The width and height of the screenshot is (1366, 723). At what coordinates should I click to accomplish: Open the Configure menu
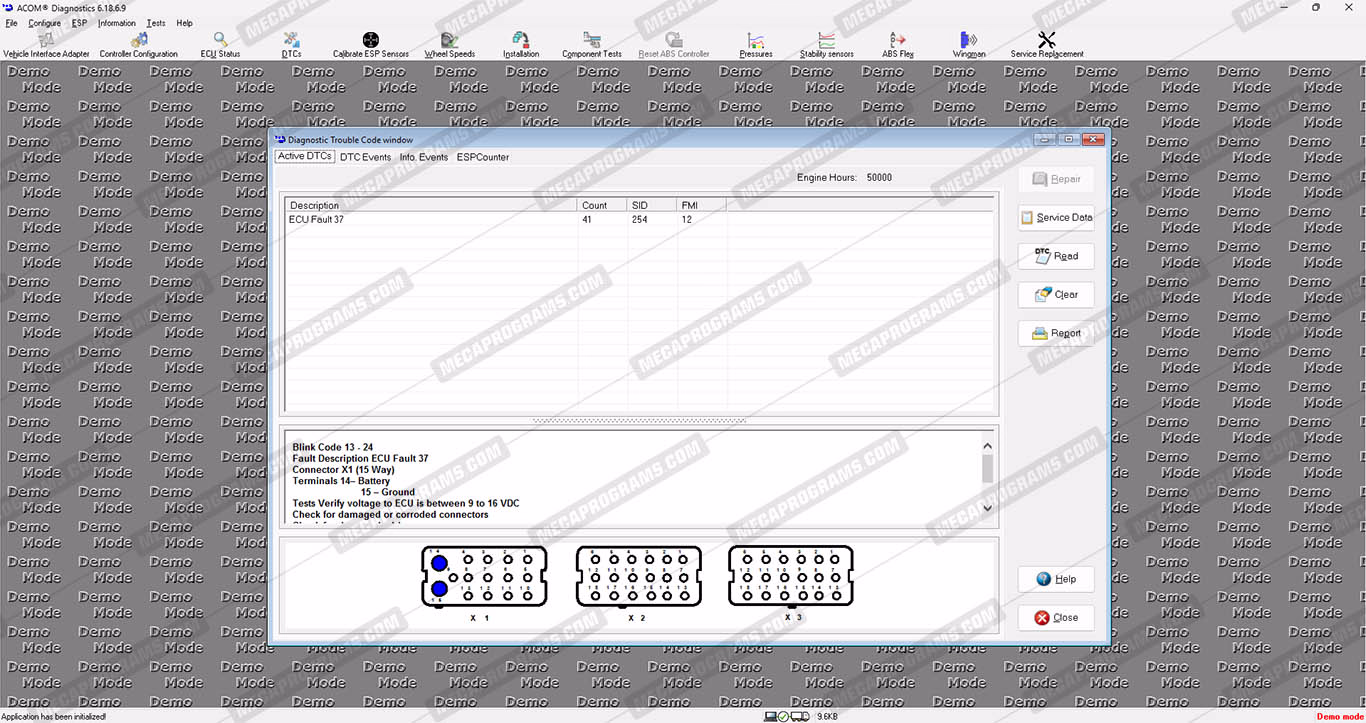coord(44,23)
